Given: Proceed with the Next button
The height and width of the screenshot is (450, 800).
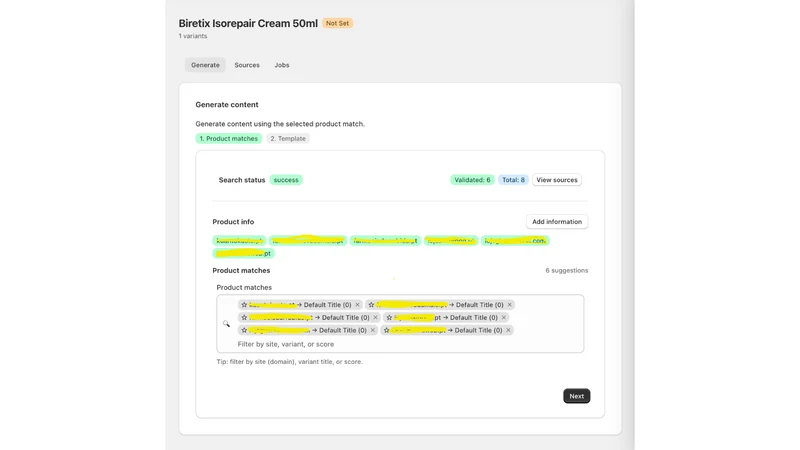Looking at the screenshot, I should click(577, 396).
